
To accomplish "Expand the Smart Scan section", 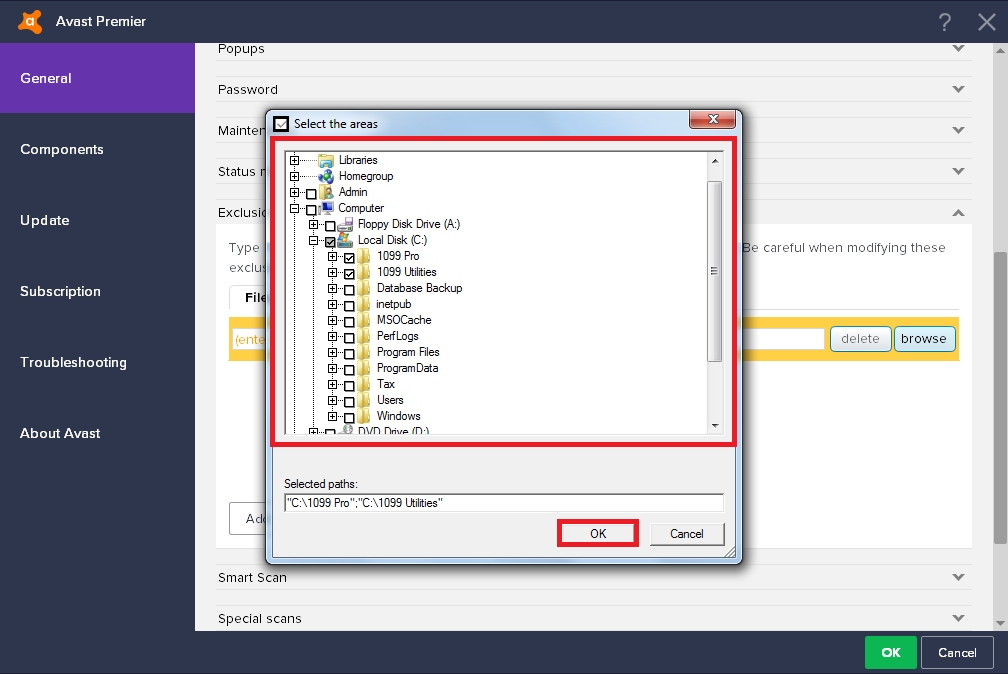I will pyautogui.click(x=958, y=578).
